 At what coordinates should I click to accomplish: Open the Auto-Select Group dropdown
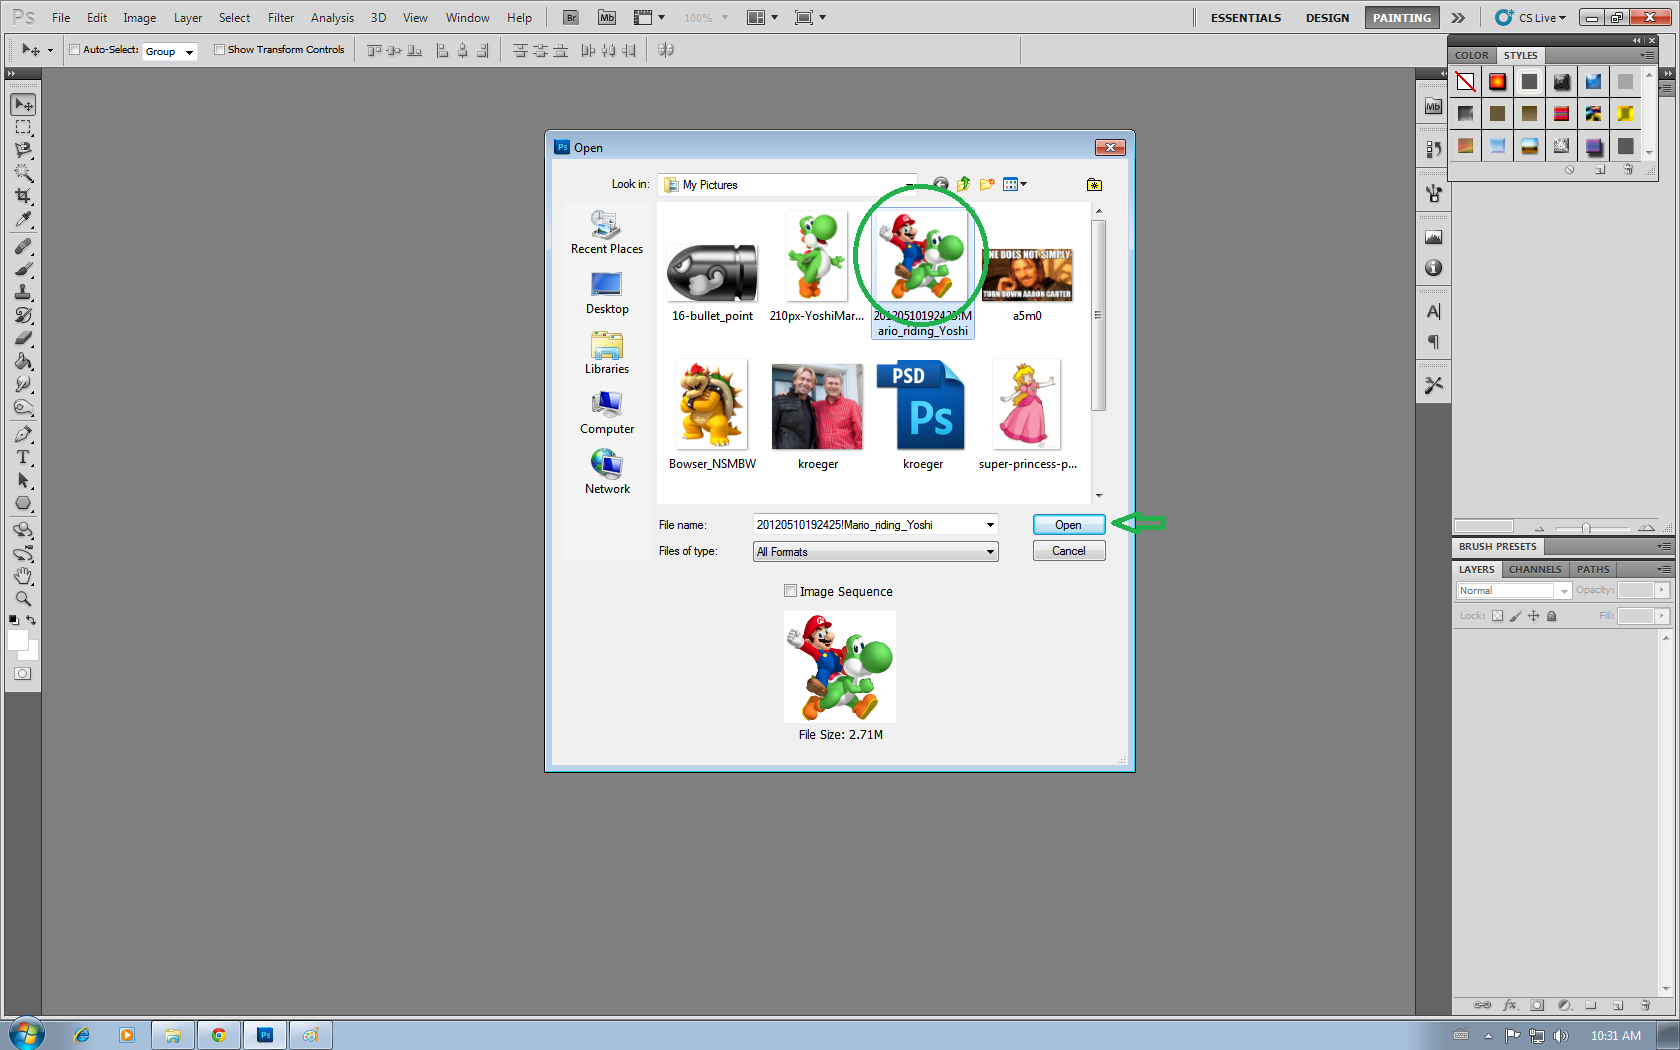169,51
